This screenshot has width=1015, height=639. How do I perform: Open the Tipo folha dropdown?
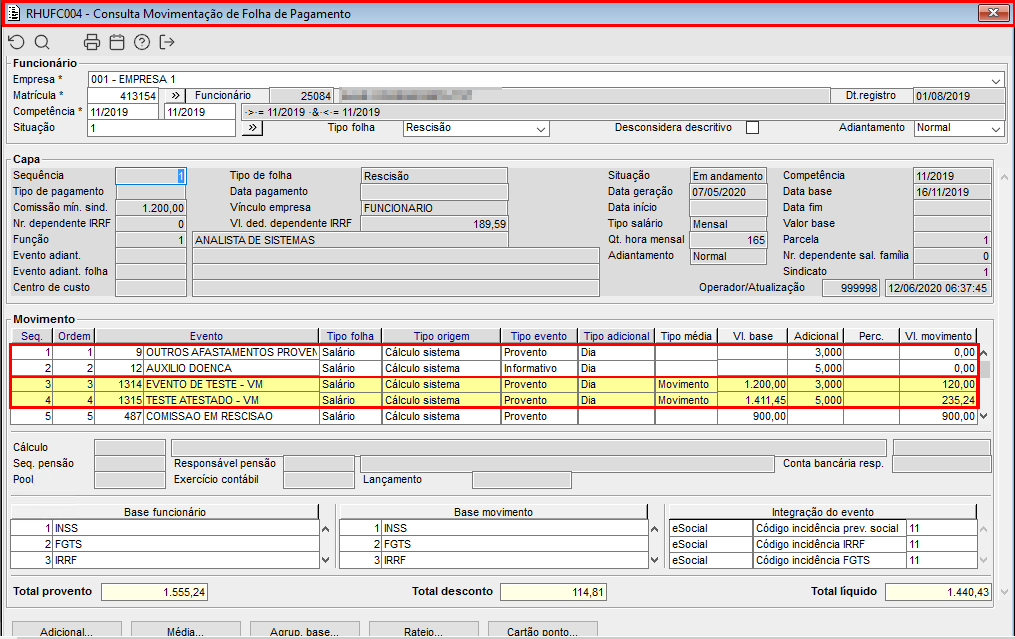tap(541, 129)
